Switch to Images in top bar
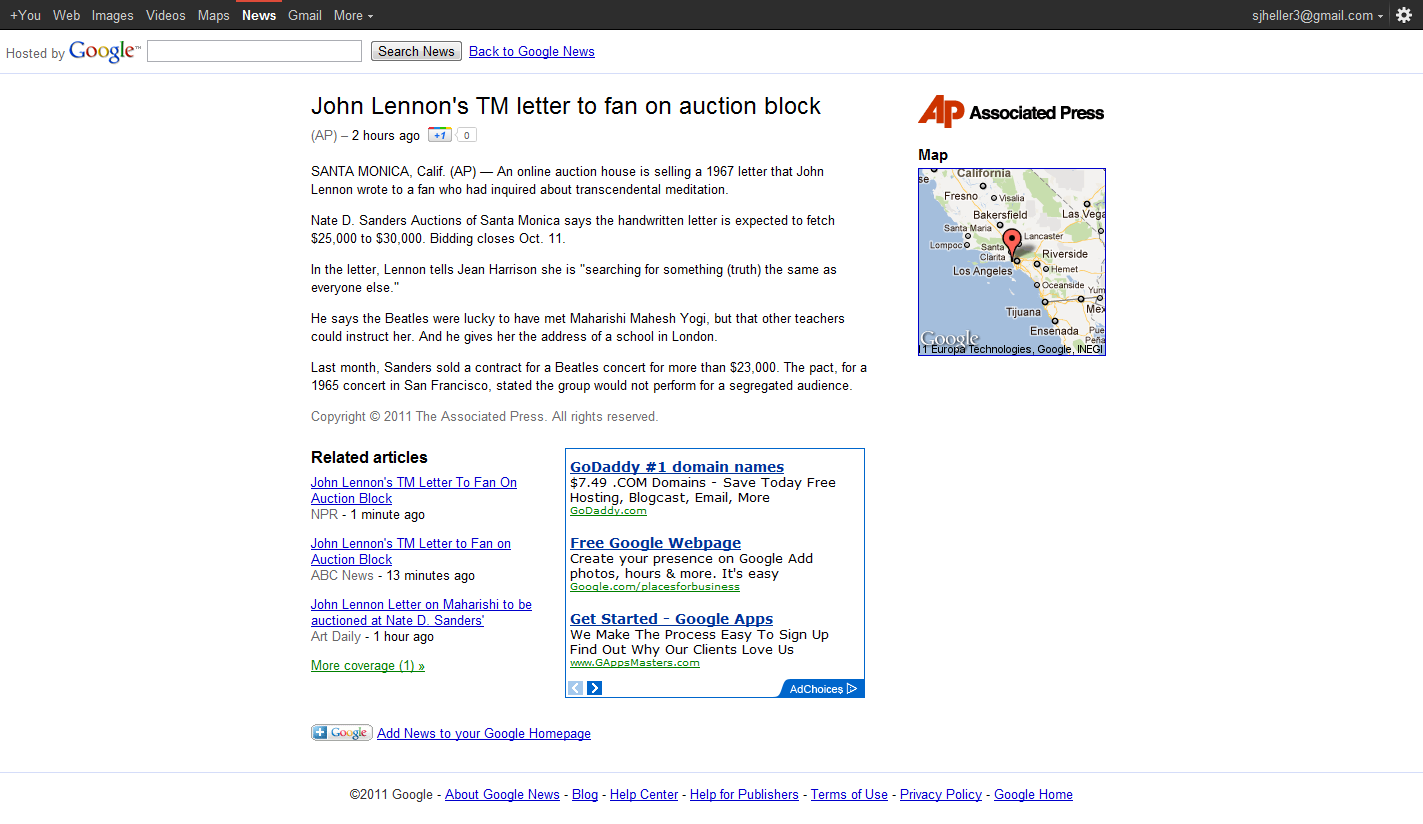 tap(113, 15)
